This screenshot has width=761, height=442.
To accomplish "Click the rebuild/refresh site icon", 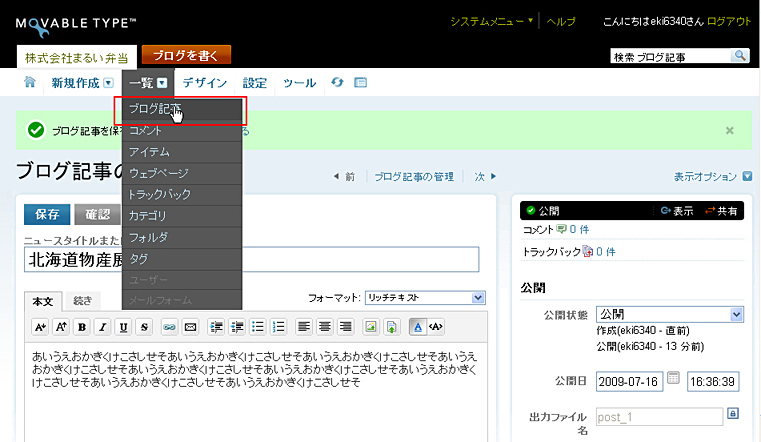I will click(x=338, y=83).
